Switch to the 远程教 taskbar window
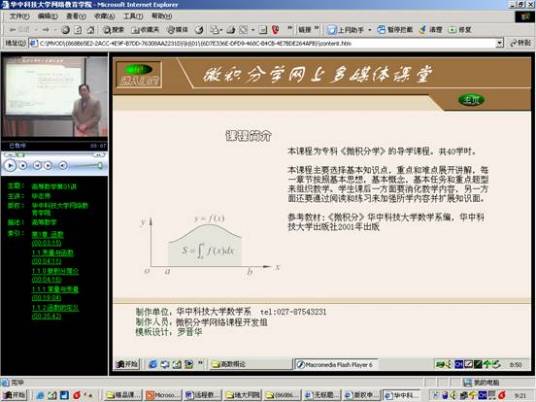The height and width of the screenshot is (402, 536). pyautogui.click(x=202, y=396)
